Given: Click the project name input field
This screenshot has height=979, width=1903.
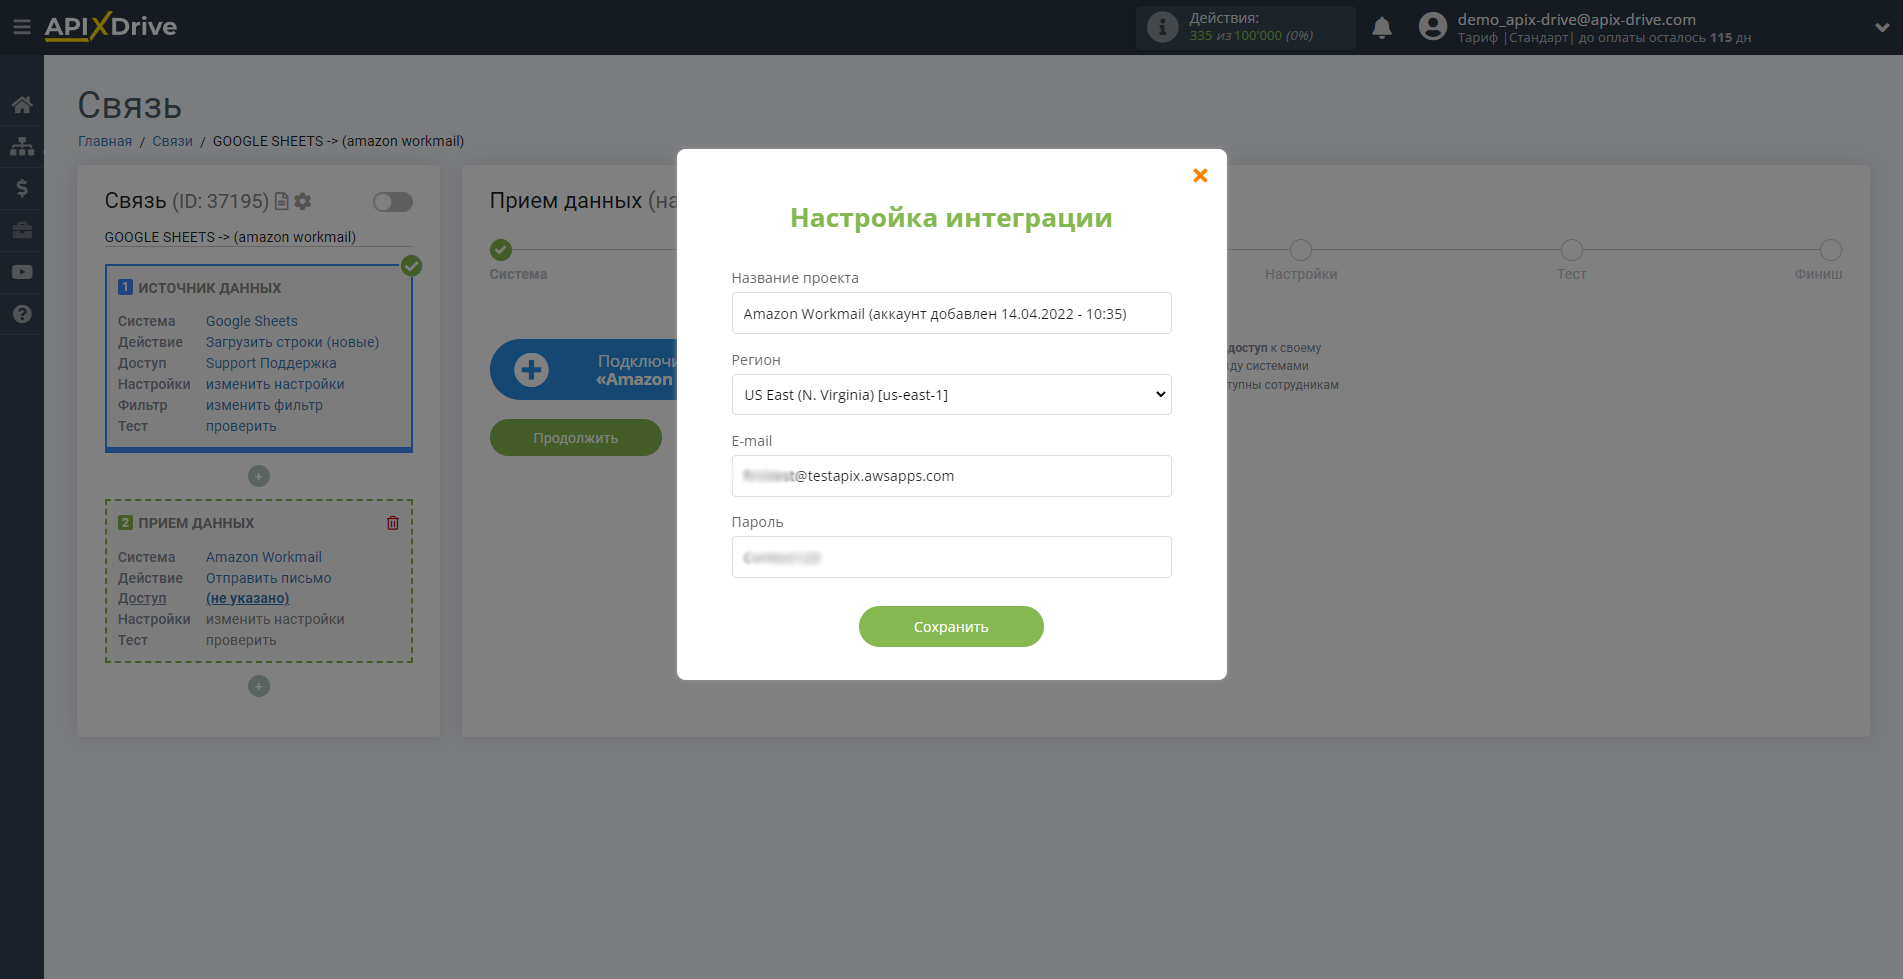Looking at the screenshot, I should 951,313.
